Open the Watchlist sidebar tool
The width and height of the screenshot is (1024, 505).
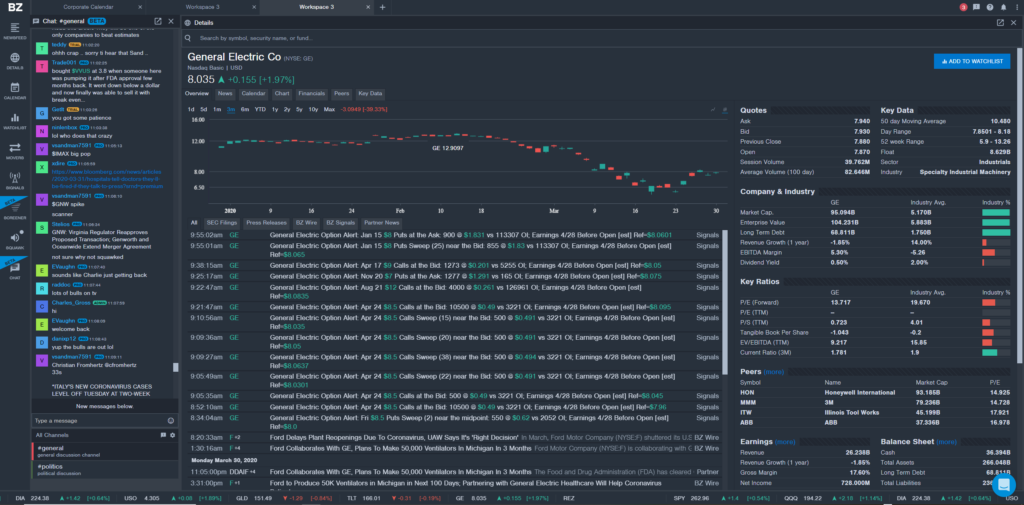[14, 121]
